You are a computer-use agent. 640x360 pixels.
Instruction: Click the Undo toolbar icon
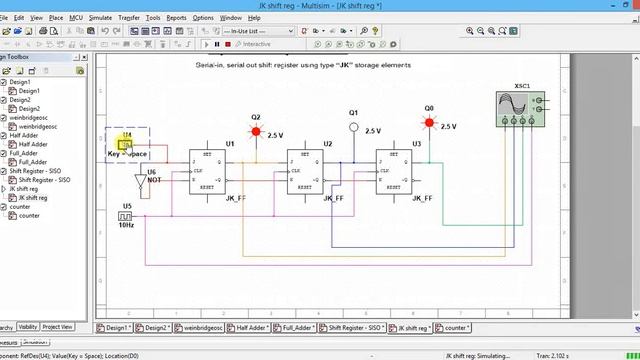(x=105, y=31)
